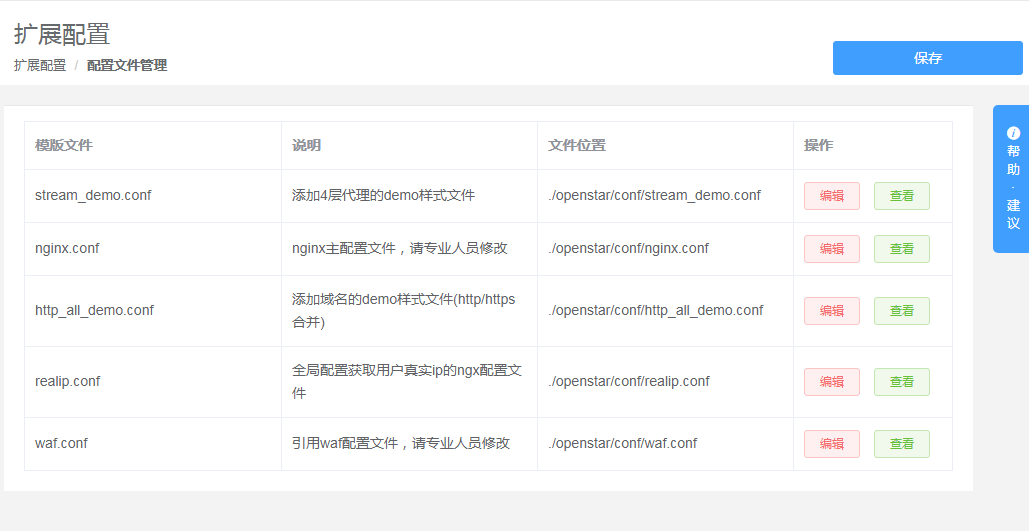This screenshot has height=531, width=1029.
Task: Click the blue 保存 save button
Action: point(927,58)
